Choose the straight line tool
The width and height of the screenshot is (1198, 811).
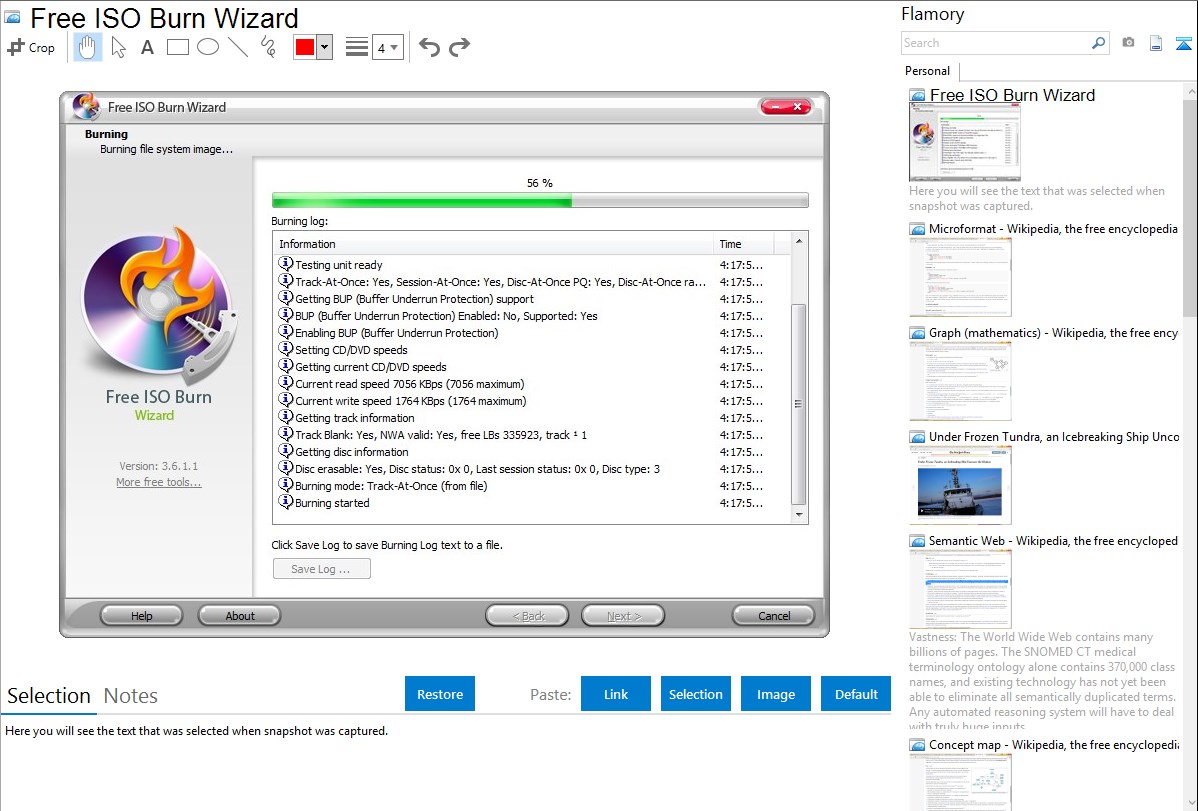click(238, 47)
